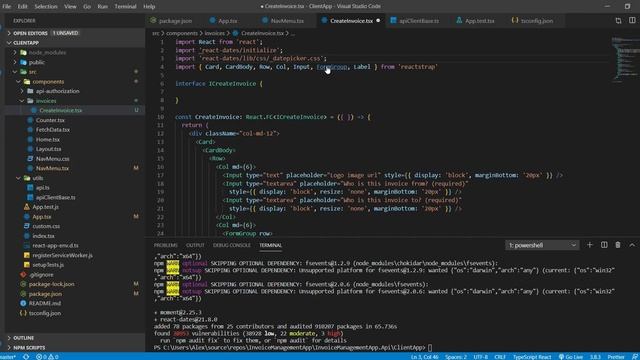This screenshot has height=360, width=640.
Task: Open the File menu
Action: [x=7, y=7]
